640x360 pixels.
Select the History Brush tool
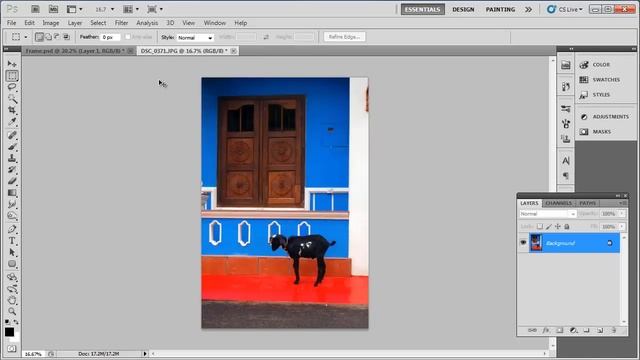click(12, 169)
